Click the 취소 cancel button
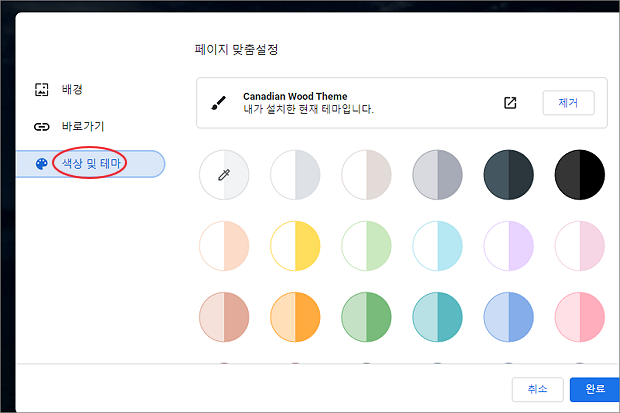This screenshot has width=620, height=413. click(537, 389)
